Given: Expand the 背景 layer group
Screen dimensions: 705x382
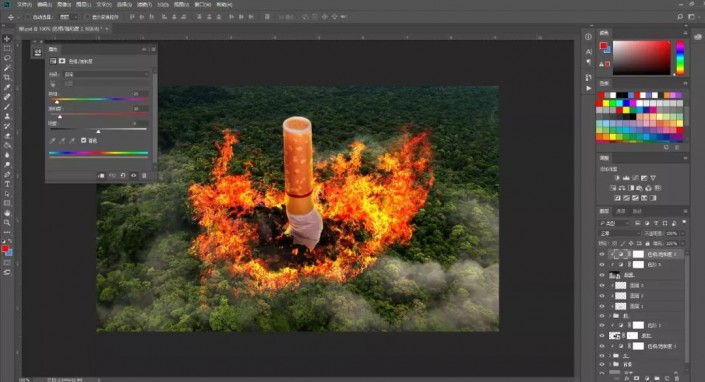Looking at the screenshot, I should coord(610,364).
